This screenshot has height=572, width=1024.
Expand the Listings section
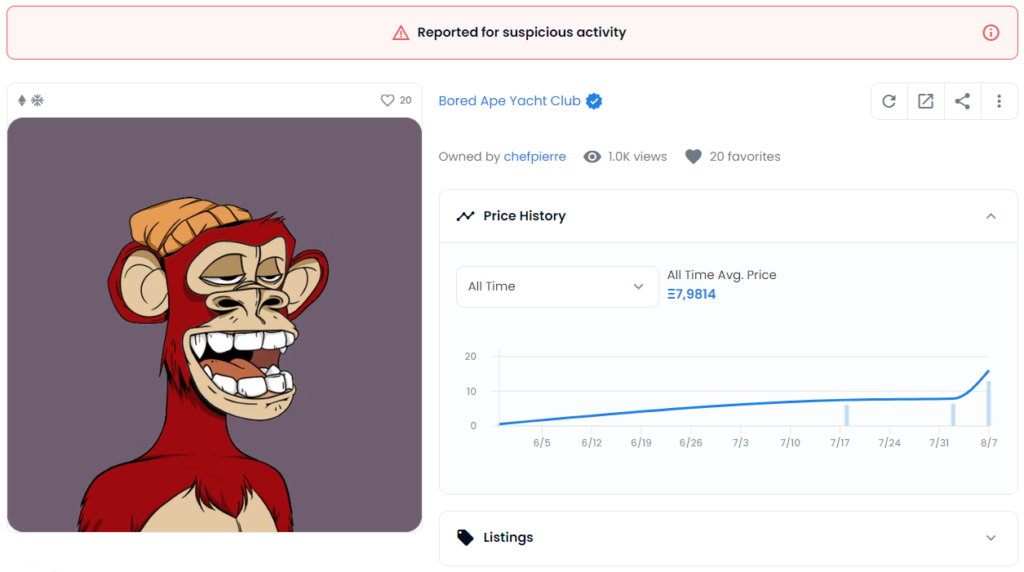991,538
